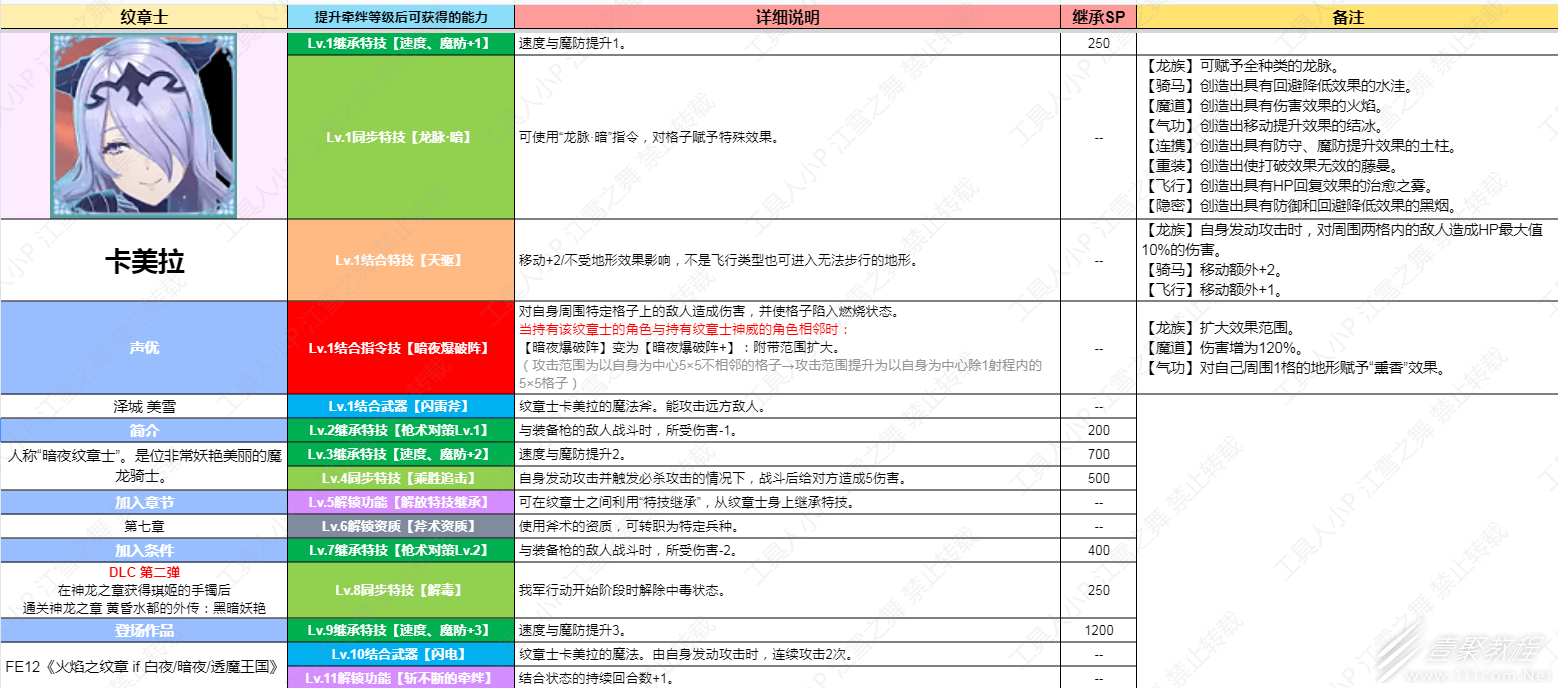The width and height of the screenshot is (1558, 688).
Task: Click the red DLC 第二弹 text
Action: tap(144, 572)
